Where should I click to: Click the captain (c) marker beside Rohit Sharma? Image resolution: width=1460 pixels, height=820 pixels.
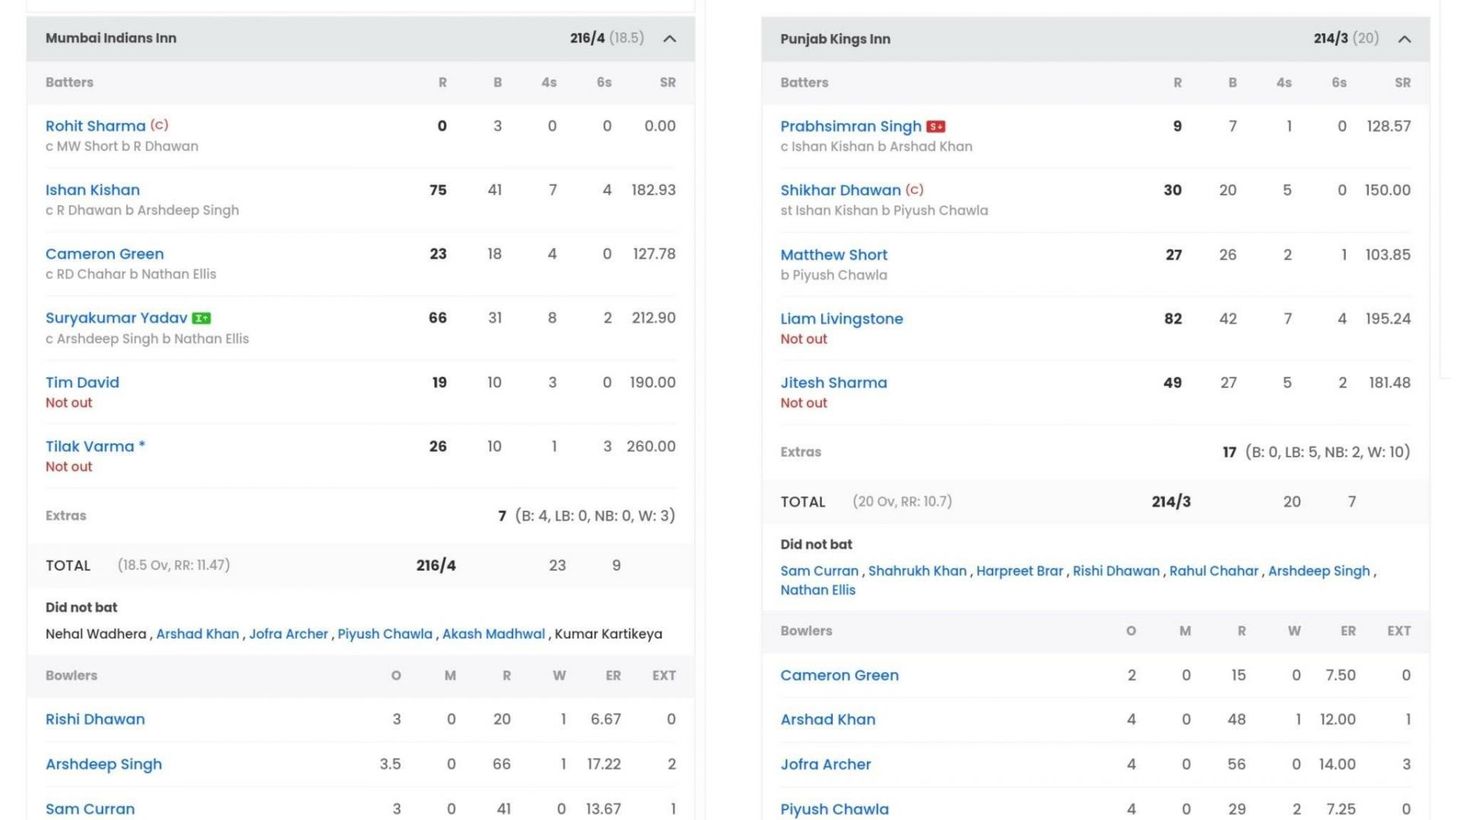[x=158, y=125]
